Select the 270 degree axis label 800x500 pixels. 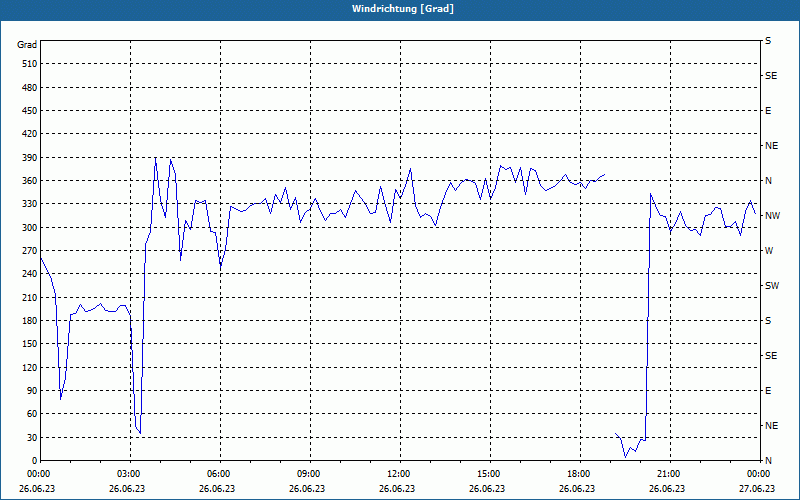[x=29, y=251]
